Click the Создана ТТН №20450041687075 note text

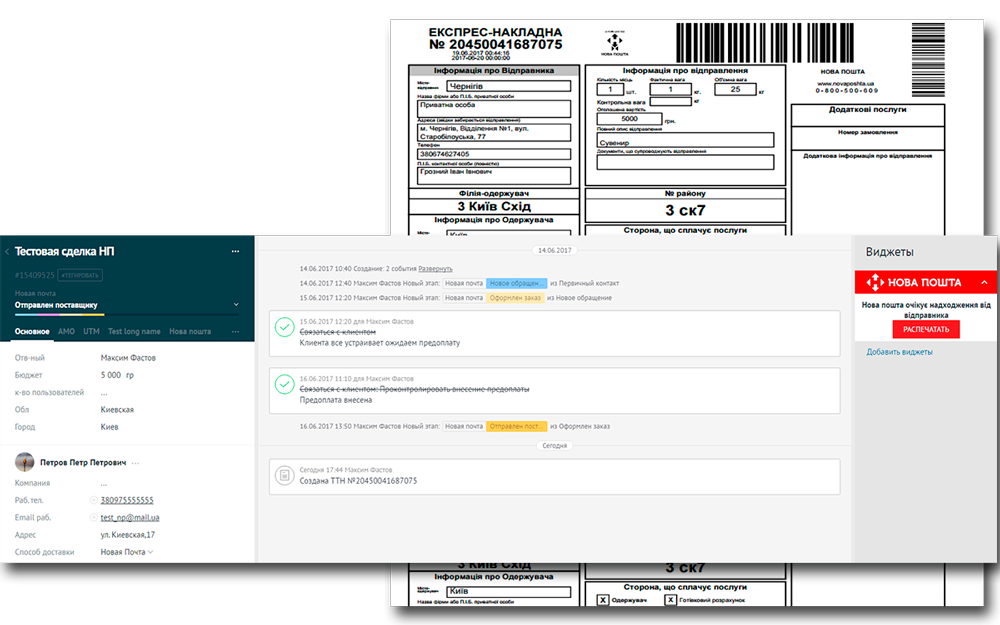click(x=358, y=481)
